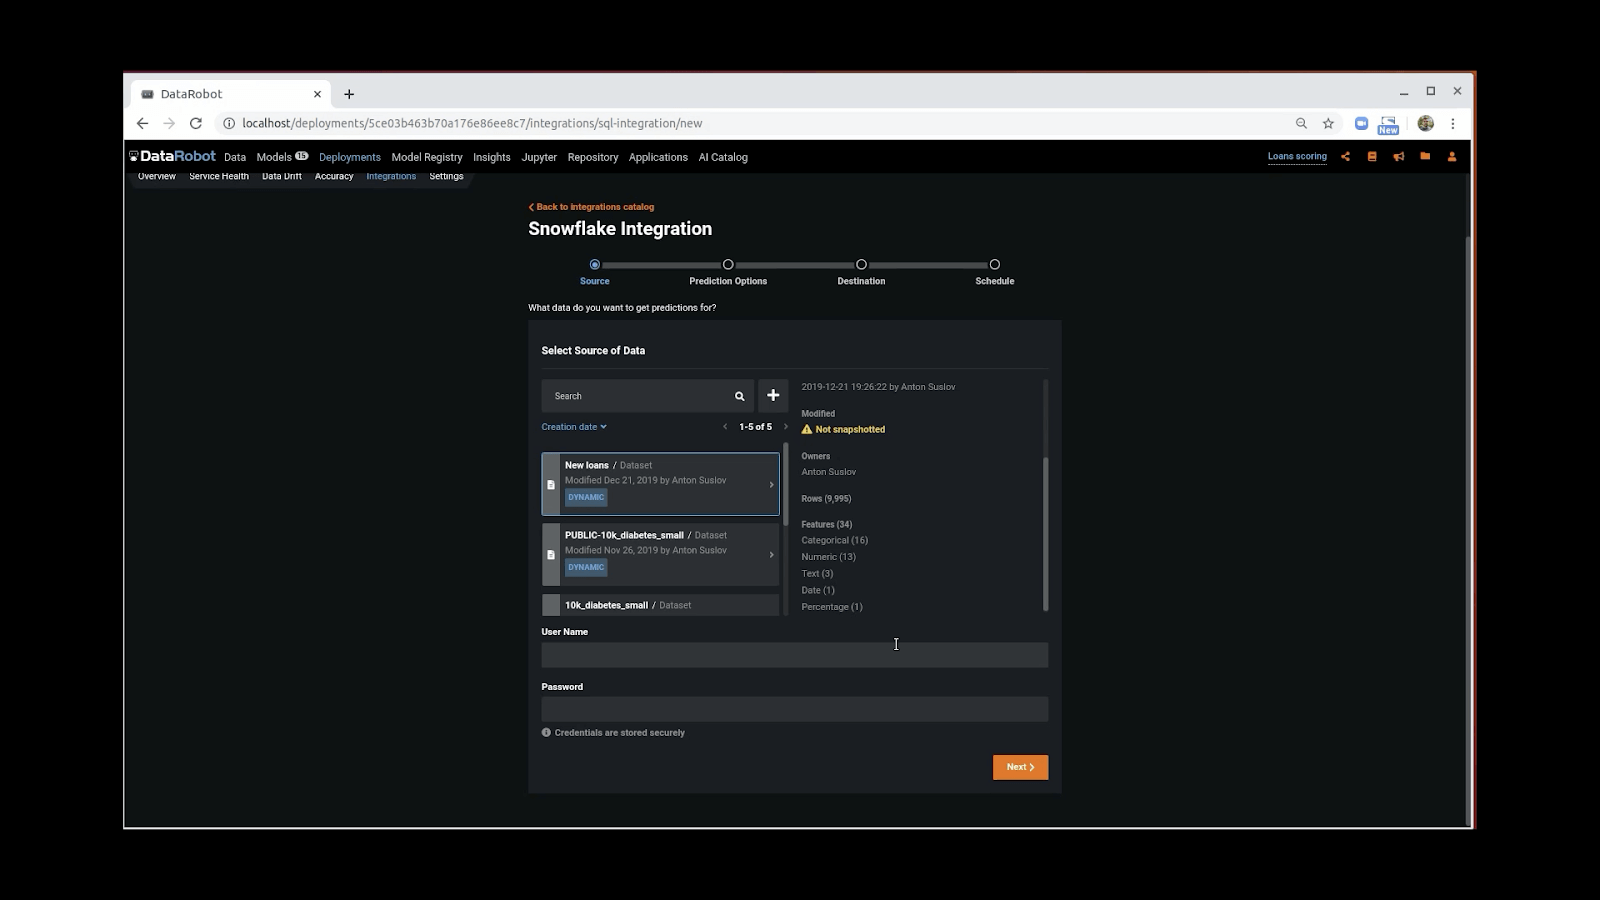Open the Chrome profile avatar
This screenshot has width=1600, height=900.
pyautogui.click(x=1426, y=123)
